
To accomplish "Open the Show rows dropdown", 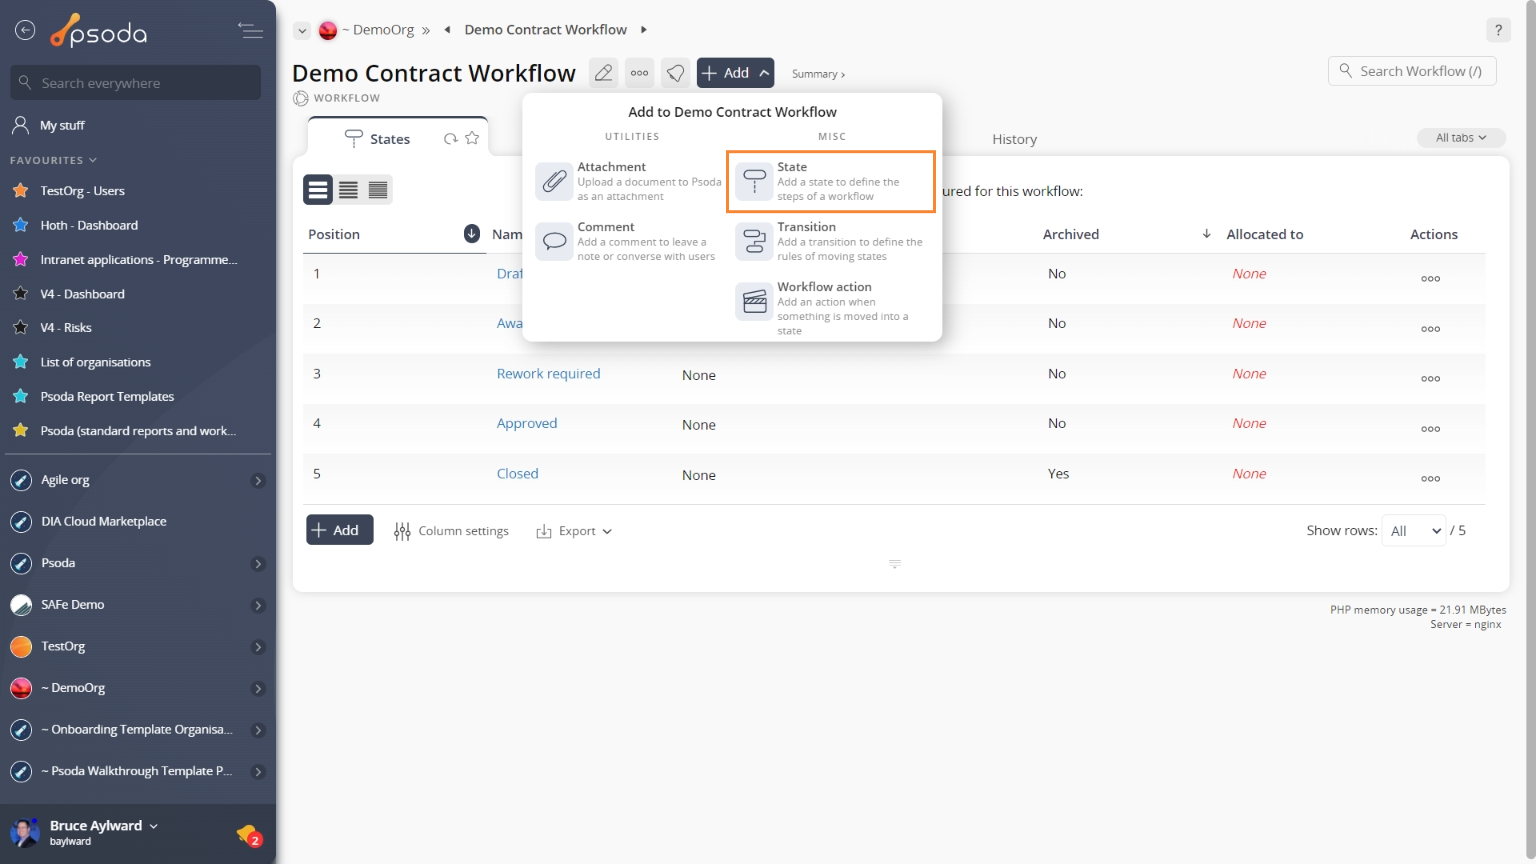I will (x=1415, y=531).
